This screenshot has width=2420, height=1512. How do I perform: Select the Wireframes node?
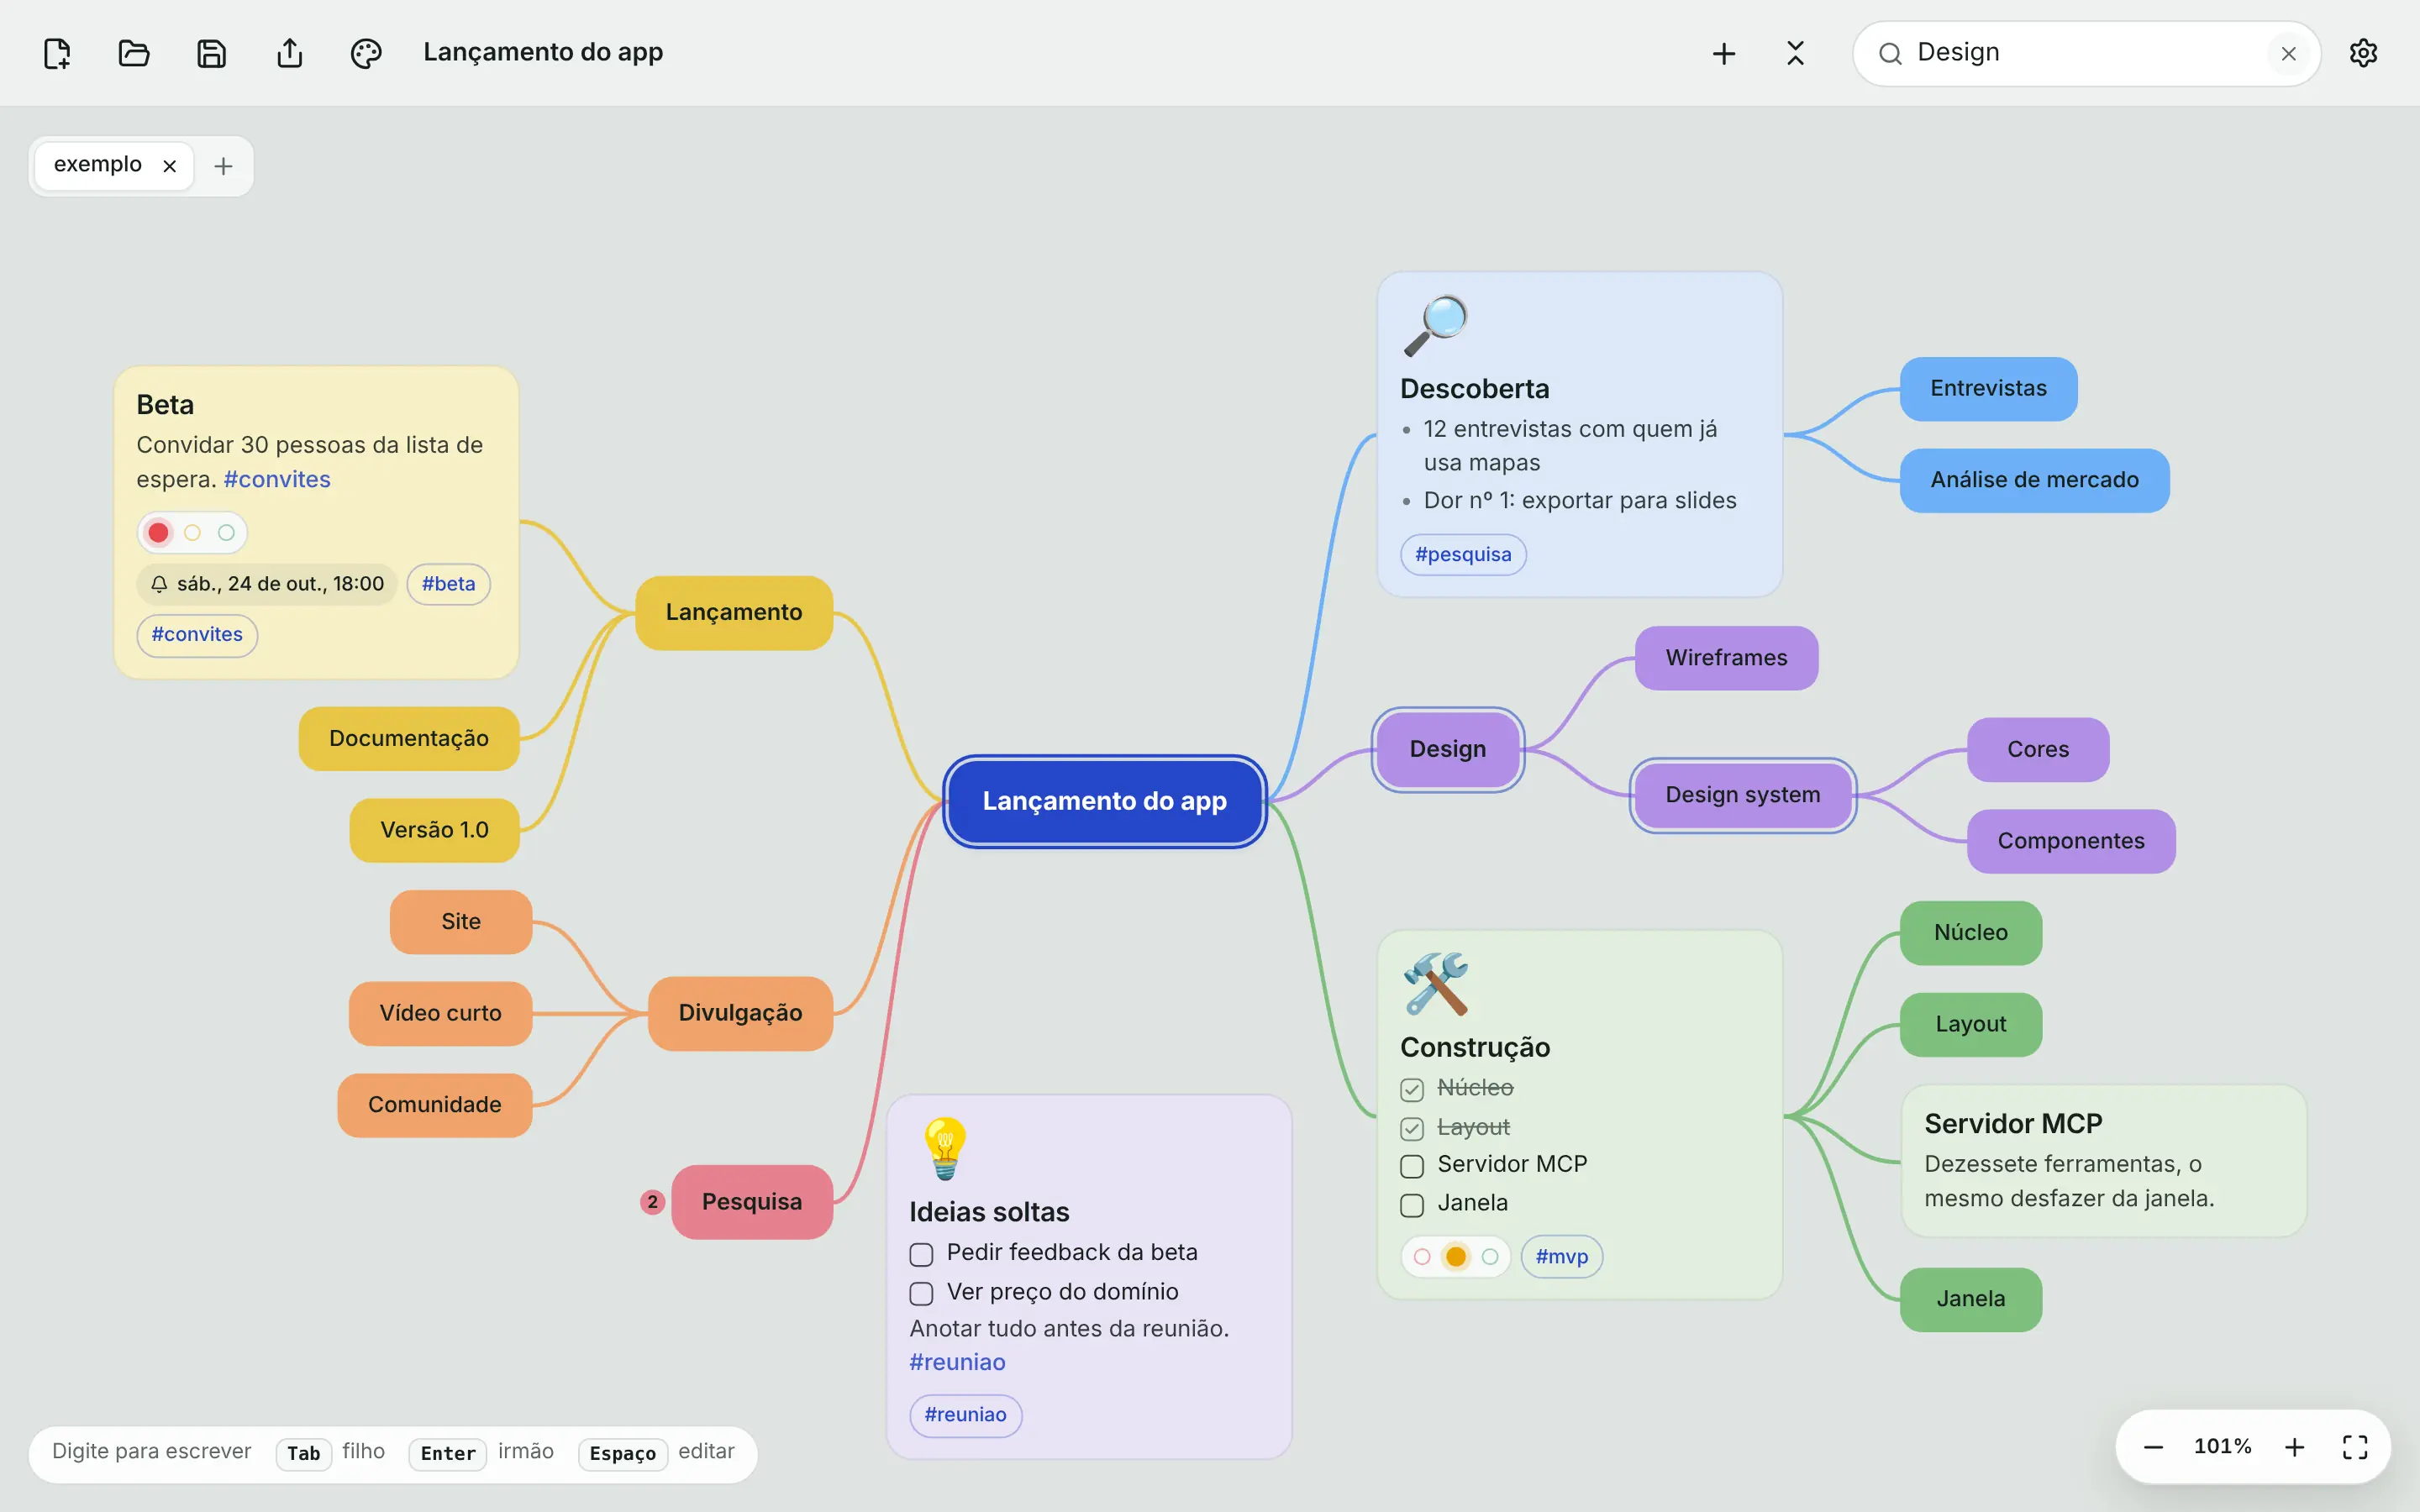click(x=1726, y=658)
